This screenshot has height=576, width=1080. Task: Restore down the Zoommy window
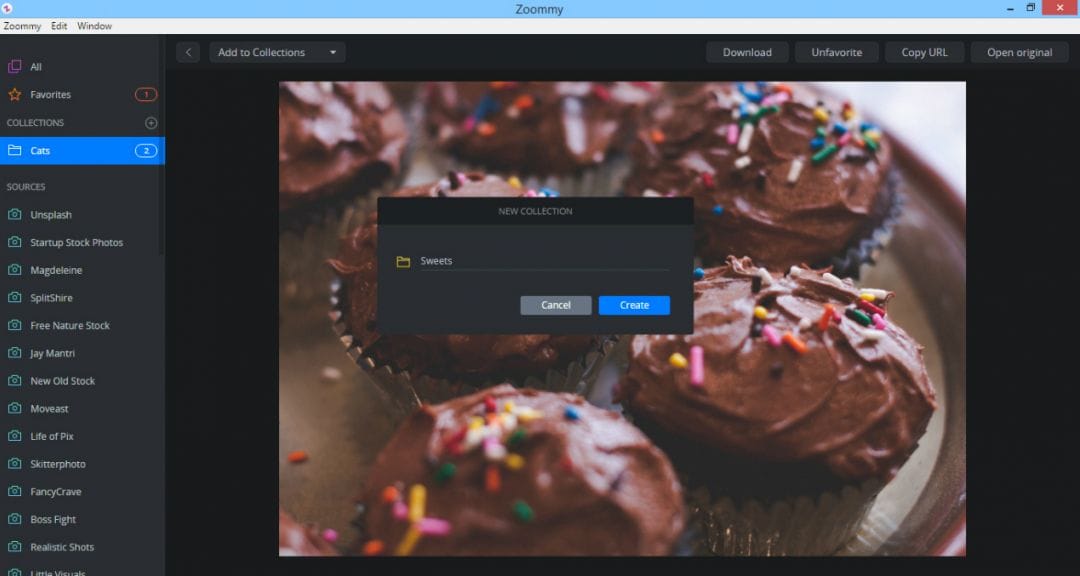pos(1030,8)
